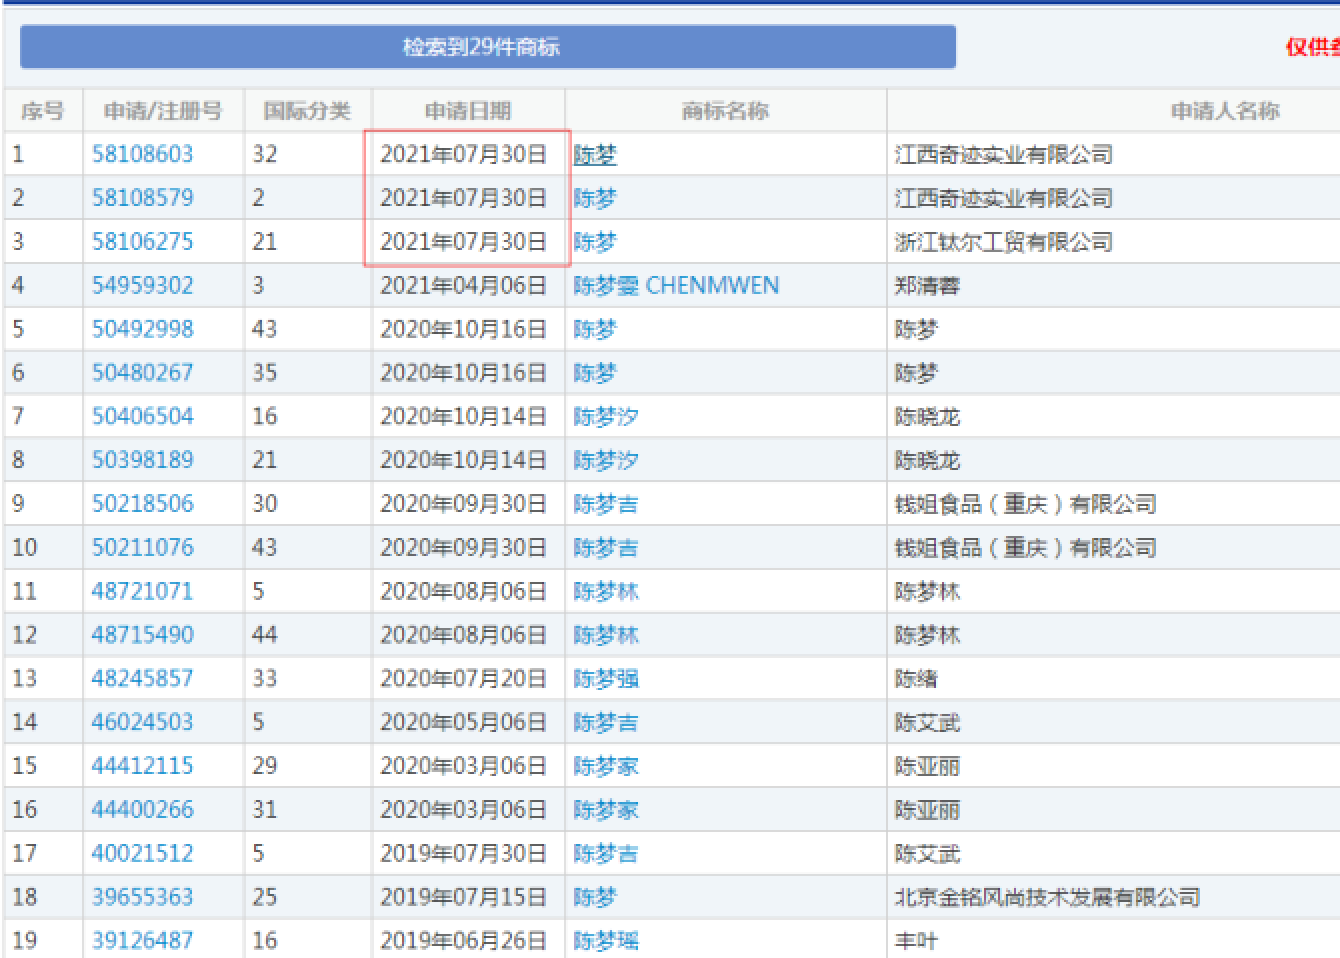Click the 检索到29件商标 results bar

[487, 47]
